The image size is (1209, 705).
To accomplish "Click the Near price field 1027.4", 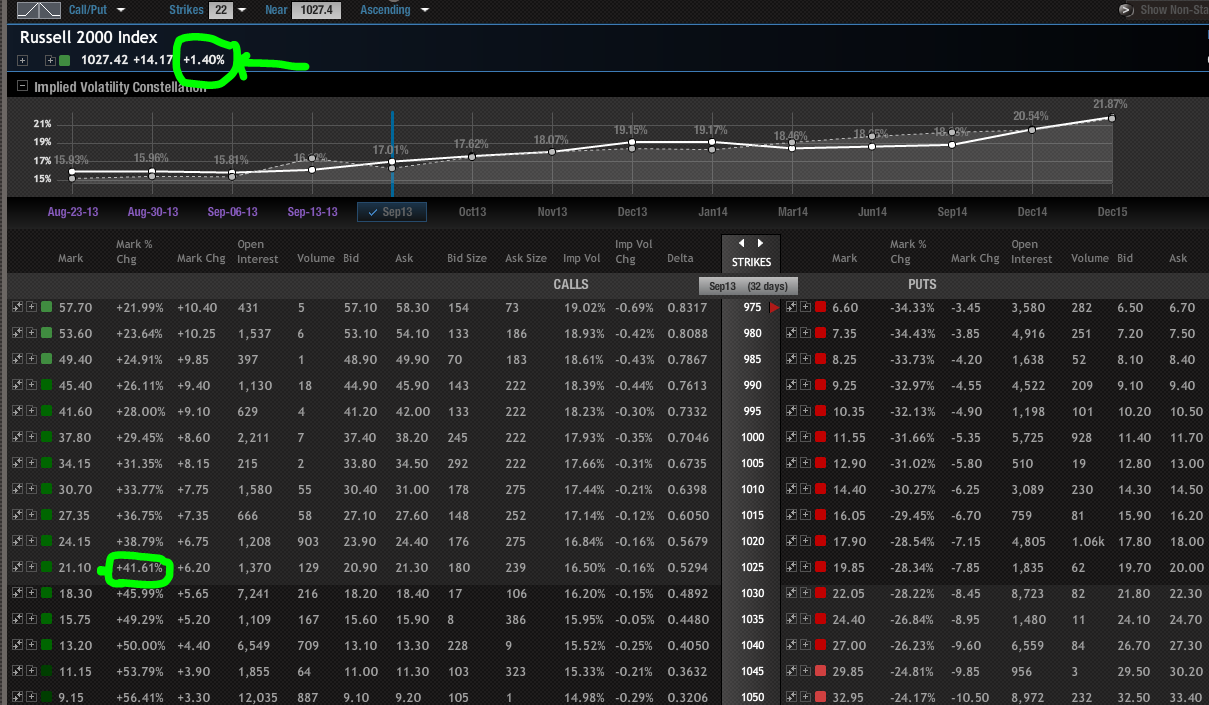I will point(314,10).
